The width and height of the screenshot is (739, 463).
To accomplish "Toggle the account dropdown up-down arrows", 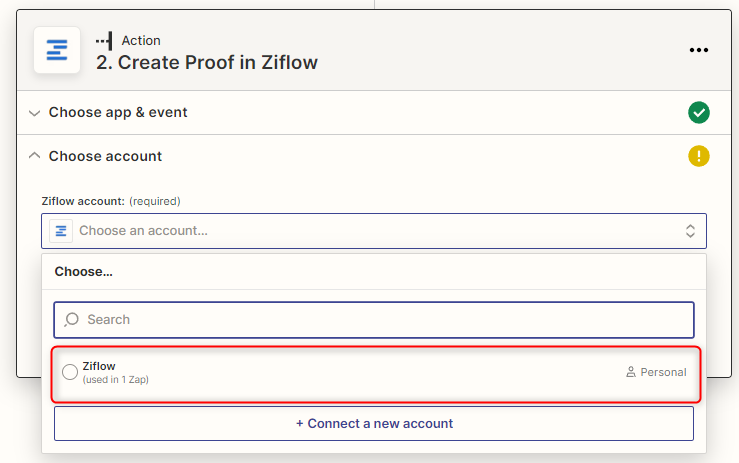I will click(x=690, y=231).
